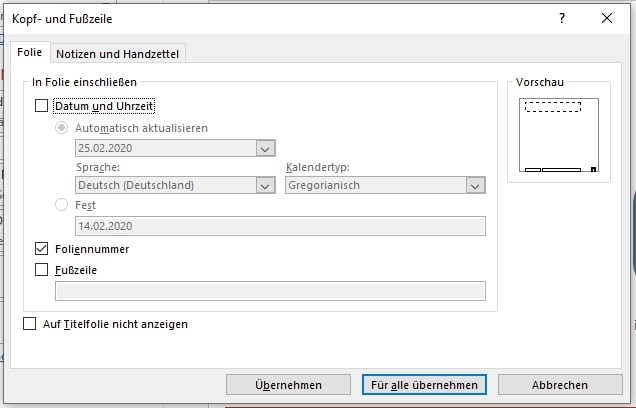Expand the Kalendertyp Gregorianisch dropdown

click(x=475, y=185)
